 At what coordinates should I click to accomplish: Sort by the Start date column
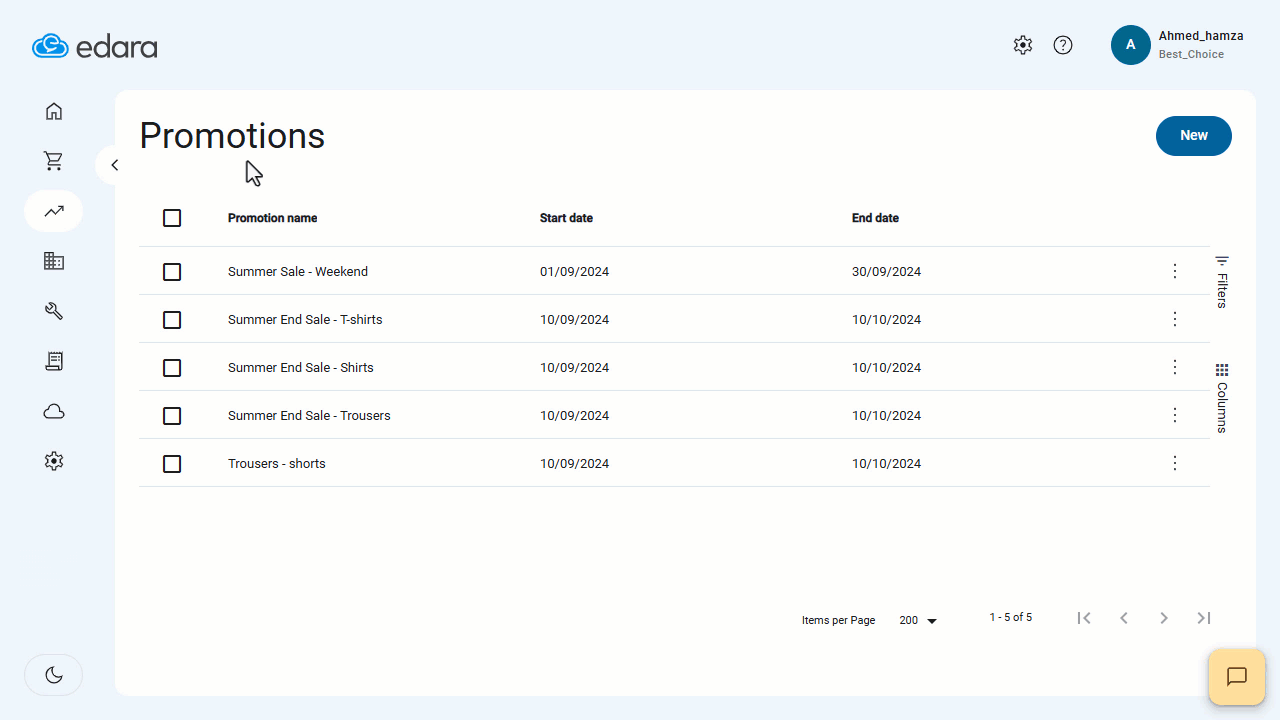pos(567,218)
